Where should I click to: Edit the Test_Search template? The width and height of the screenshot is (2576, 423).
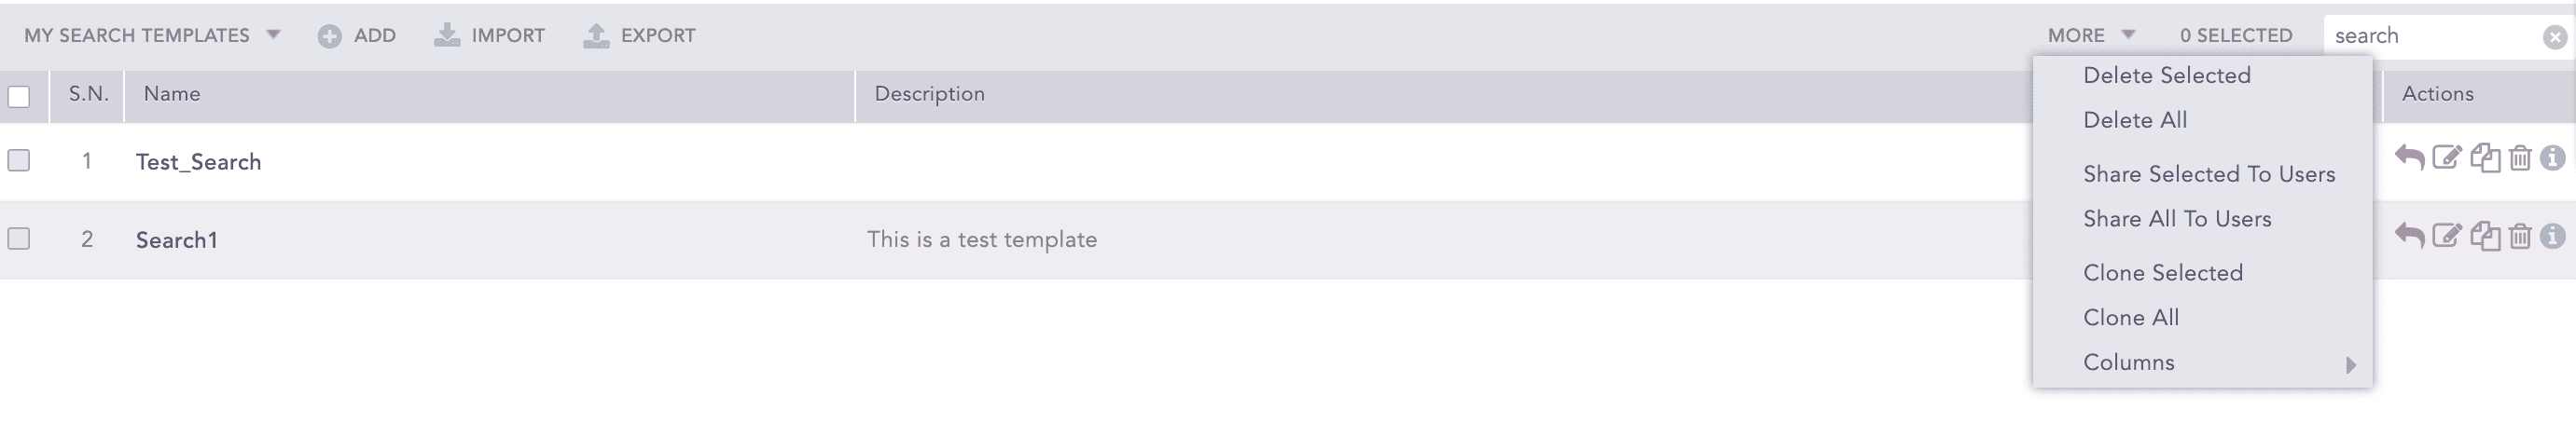[2446, 158]
